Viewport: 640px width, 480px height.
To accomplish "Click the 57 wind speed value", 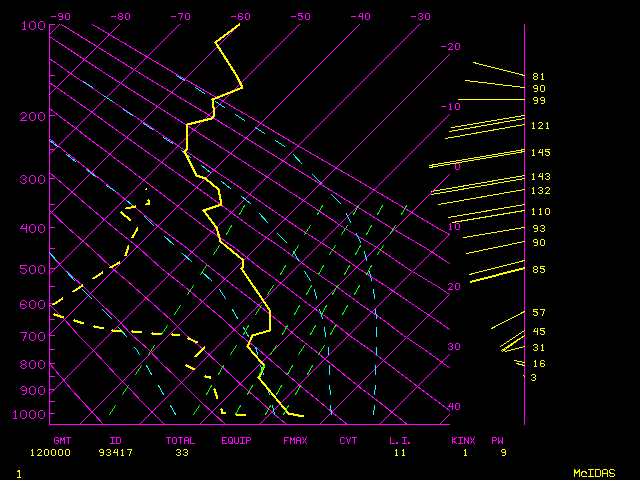I will (538, 313).
